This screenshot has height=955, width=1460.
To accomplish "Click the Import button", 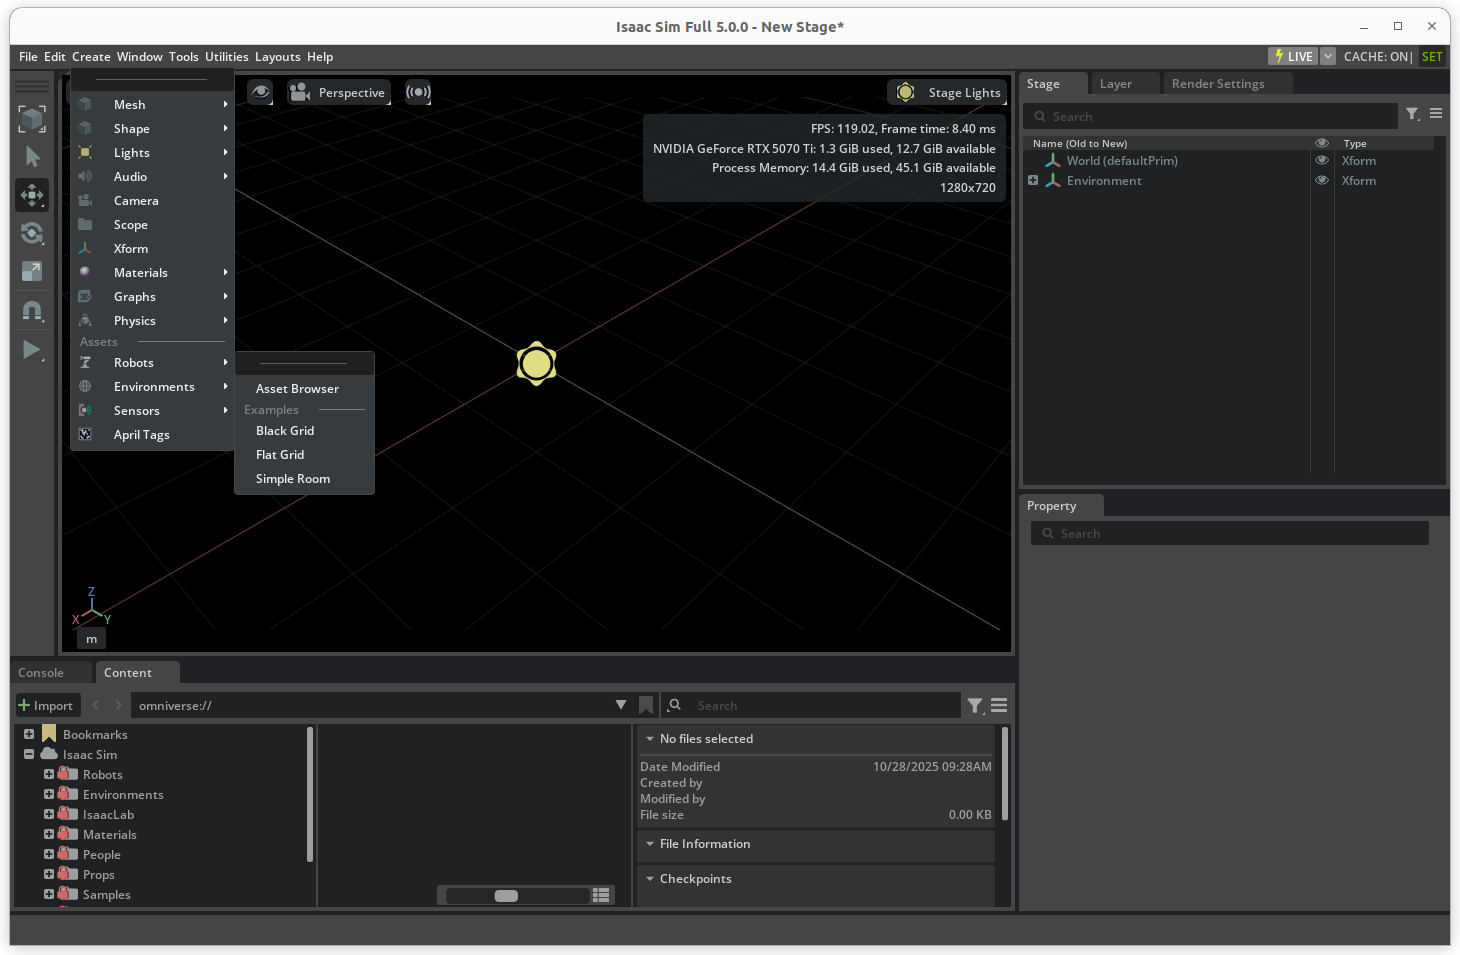I will [46, 705].
